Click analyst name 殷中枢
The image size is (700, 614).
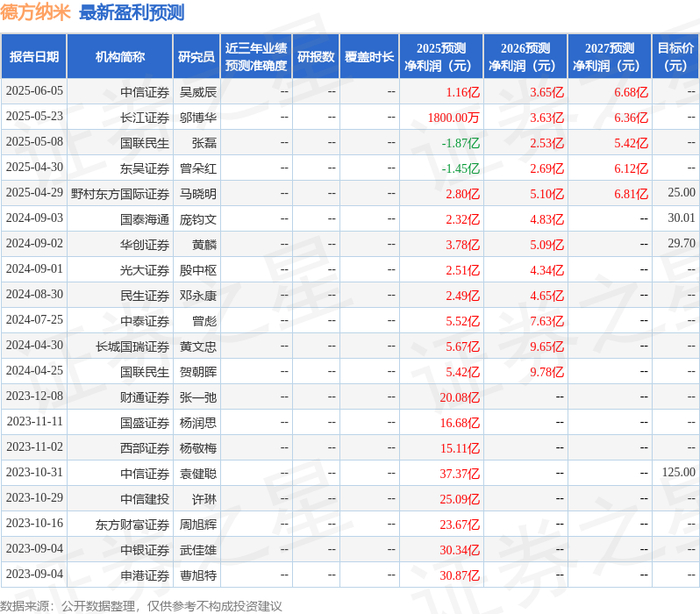[x=198, y=271]
